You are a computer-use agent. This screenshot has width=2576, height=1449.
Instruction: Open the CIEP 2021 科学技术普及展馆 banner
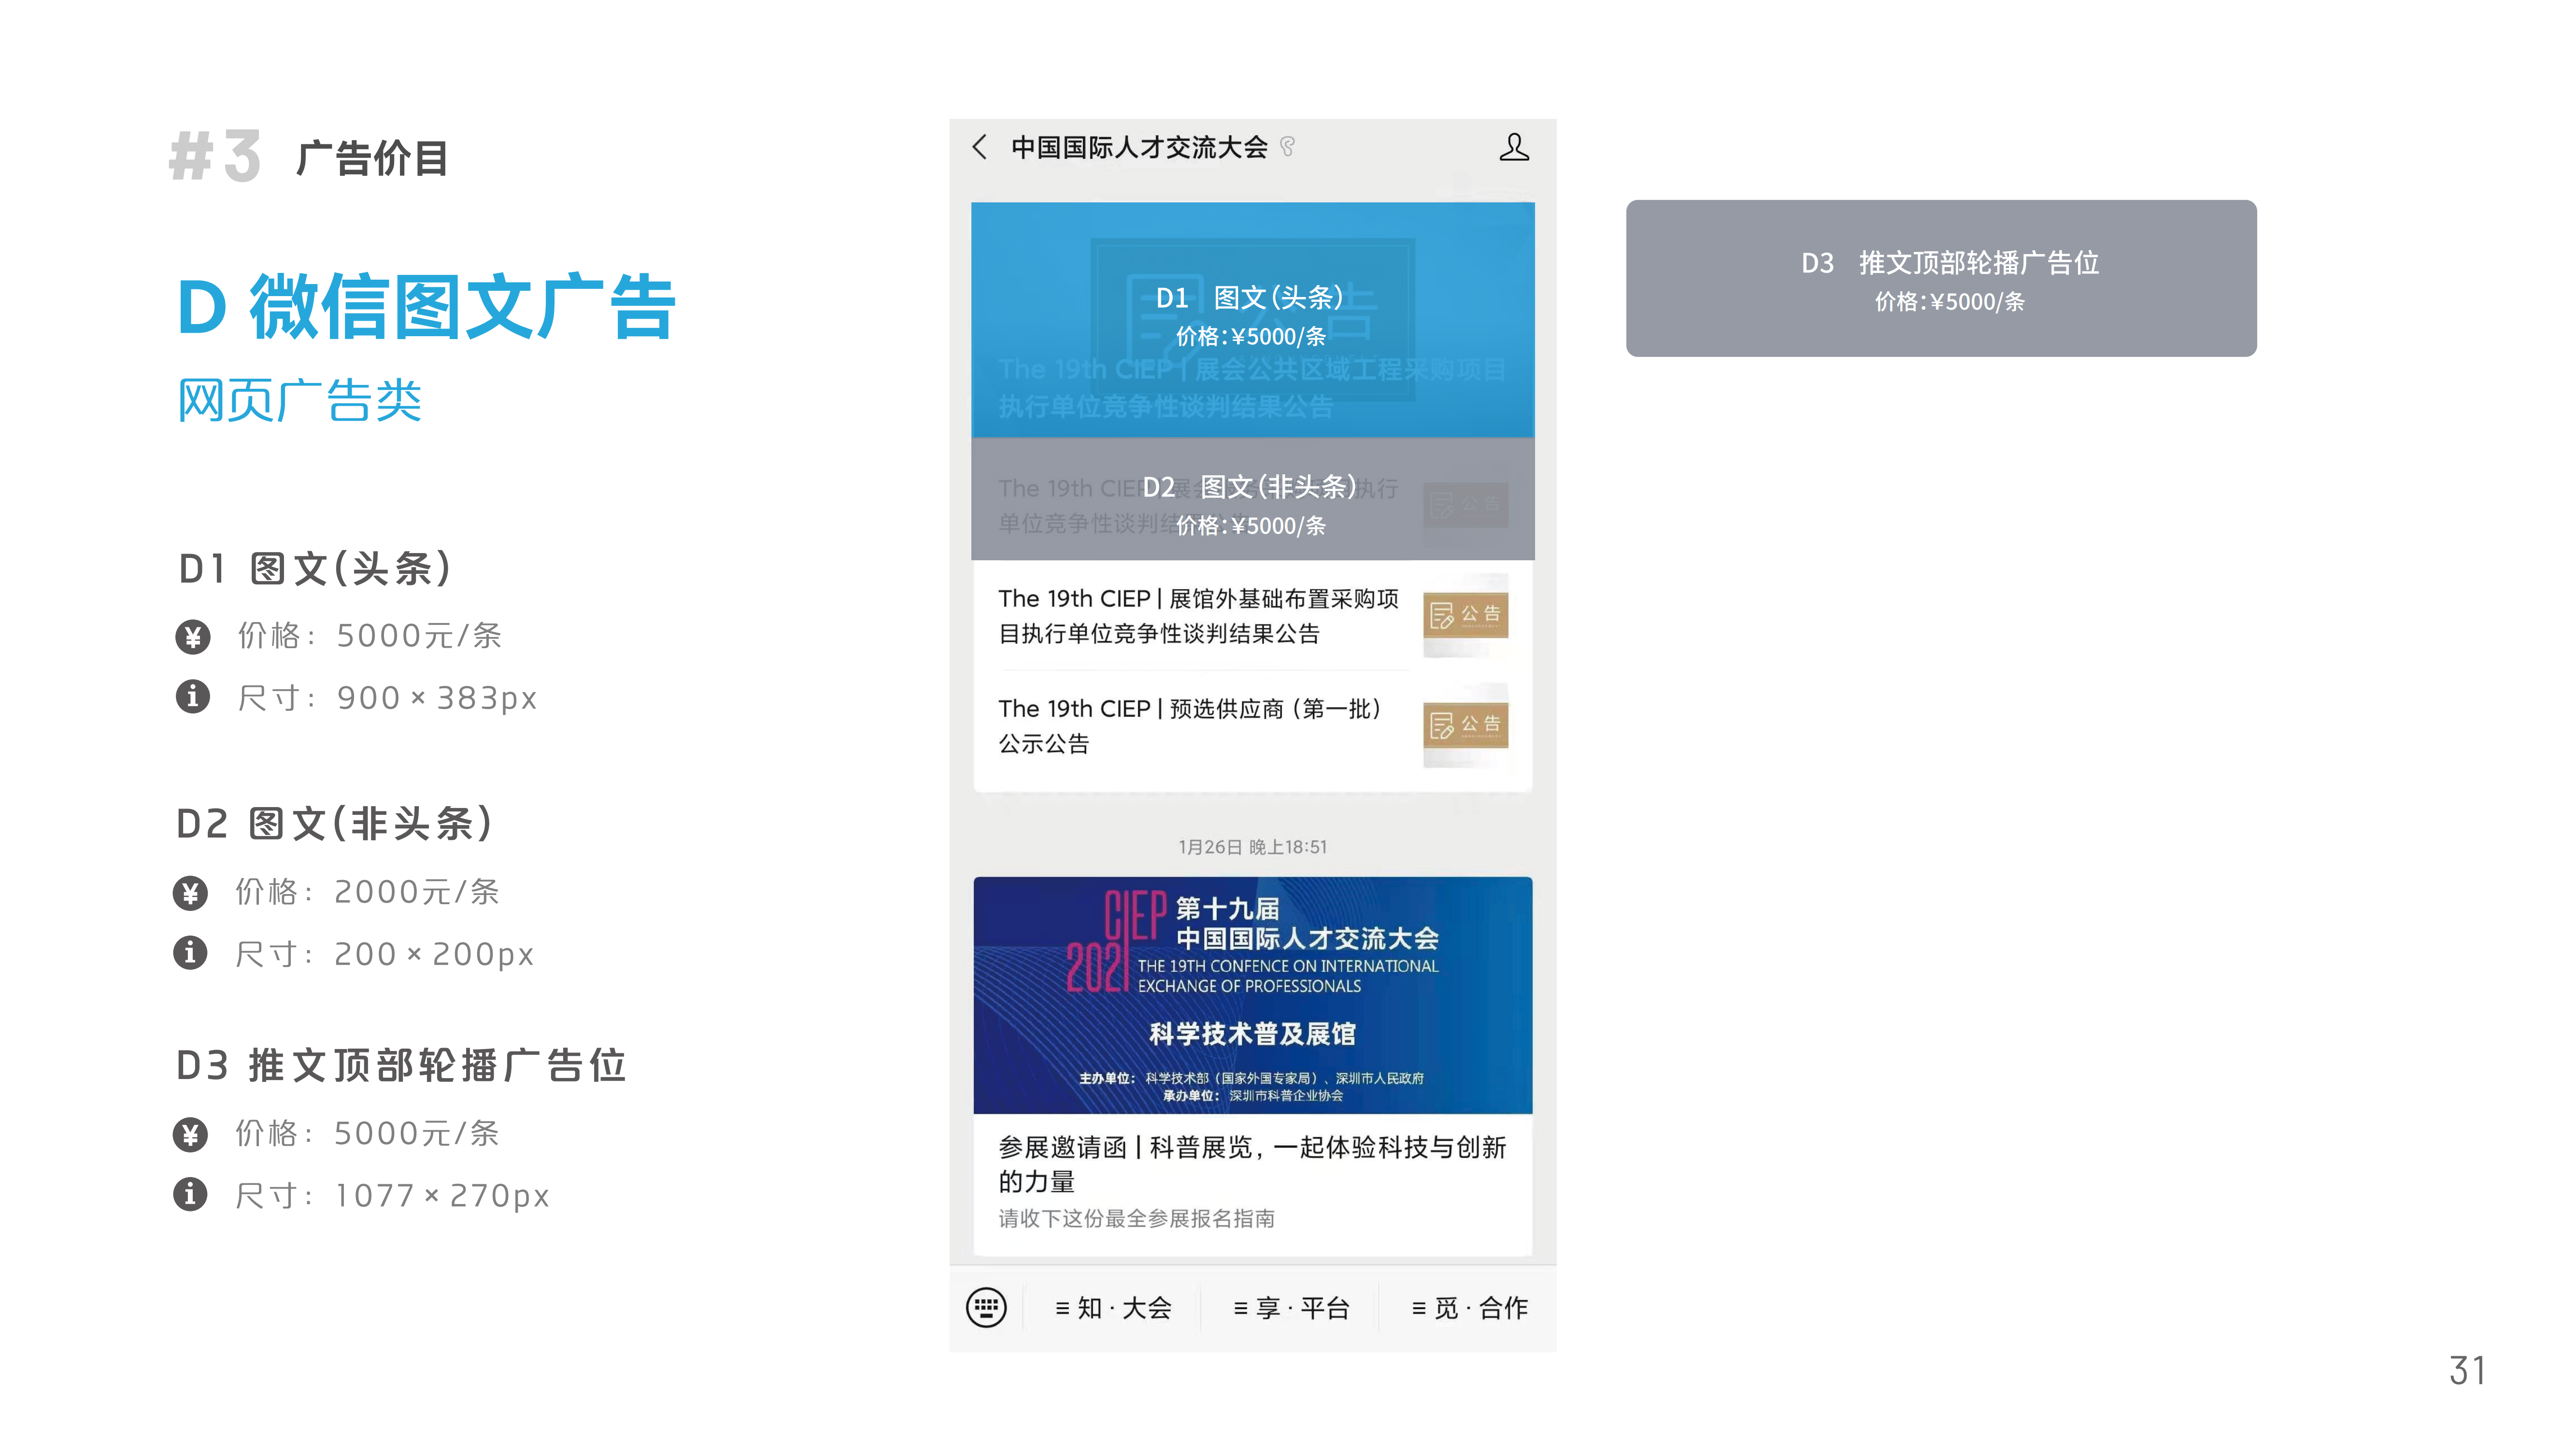coord(1252,995)
